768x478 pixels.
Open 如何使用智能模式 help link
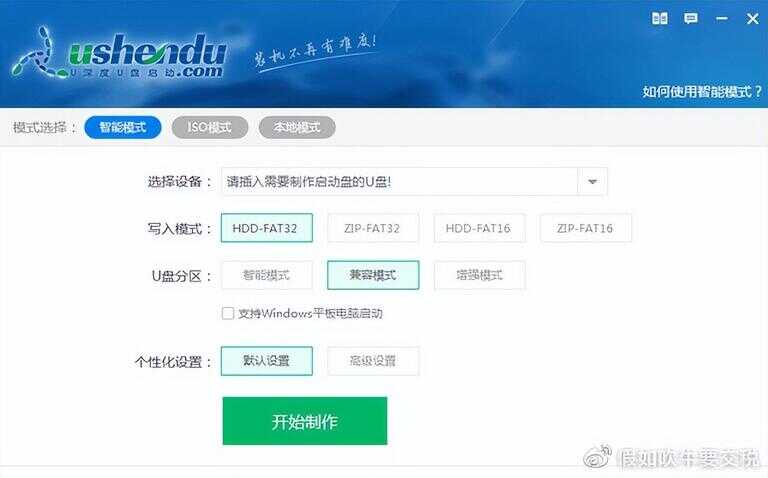click(x=702, y=92)
